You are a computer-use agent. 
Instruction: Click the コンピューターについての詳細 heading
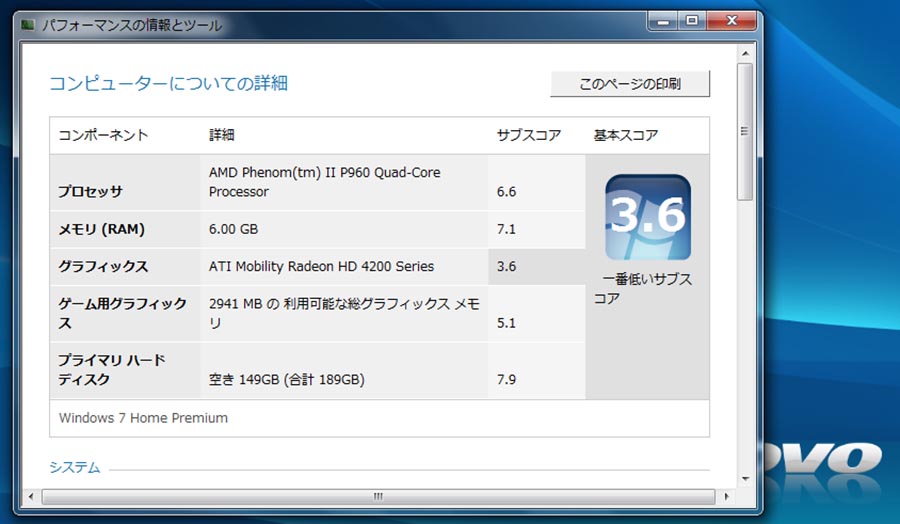(x=168, y=84)
